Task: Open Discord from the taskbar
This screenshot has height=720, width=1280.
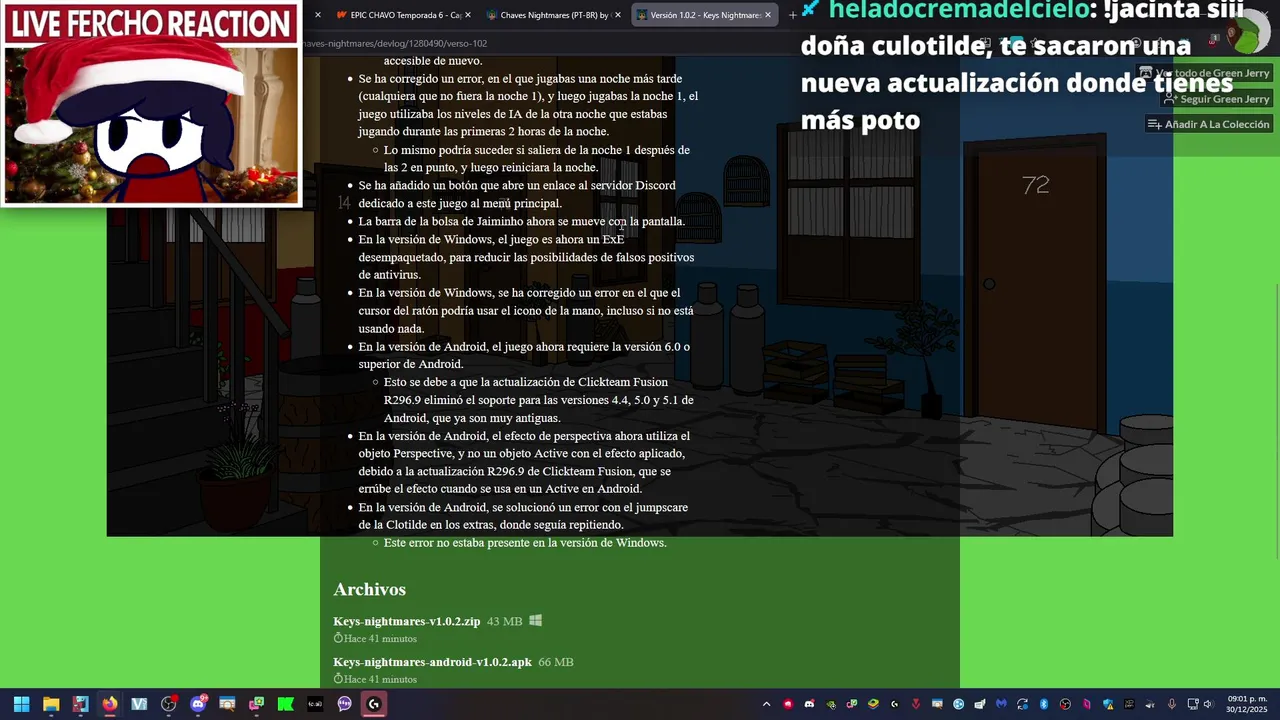Action: [x=198, y=704]
